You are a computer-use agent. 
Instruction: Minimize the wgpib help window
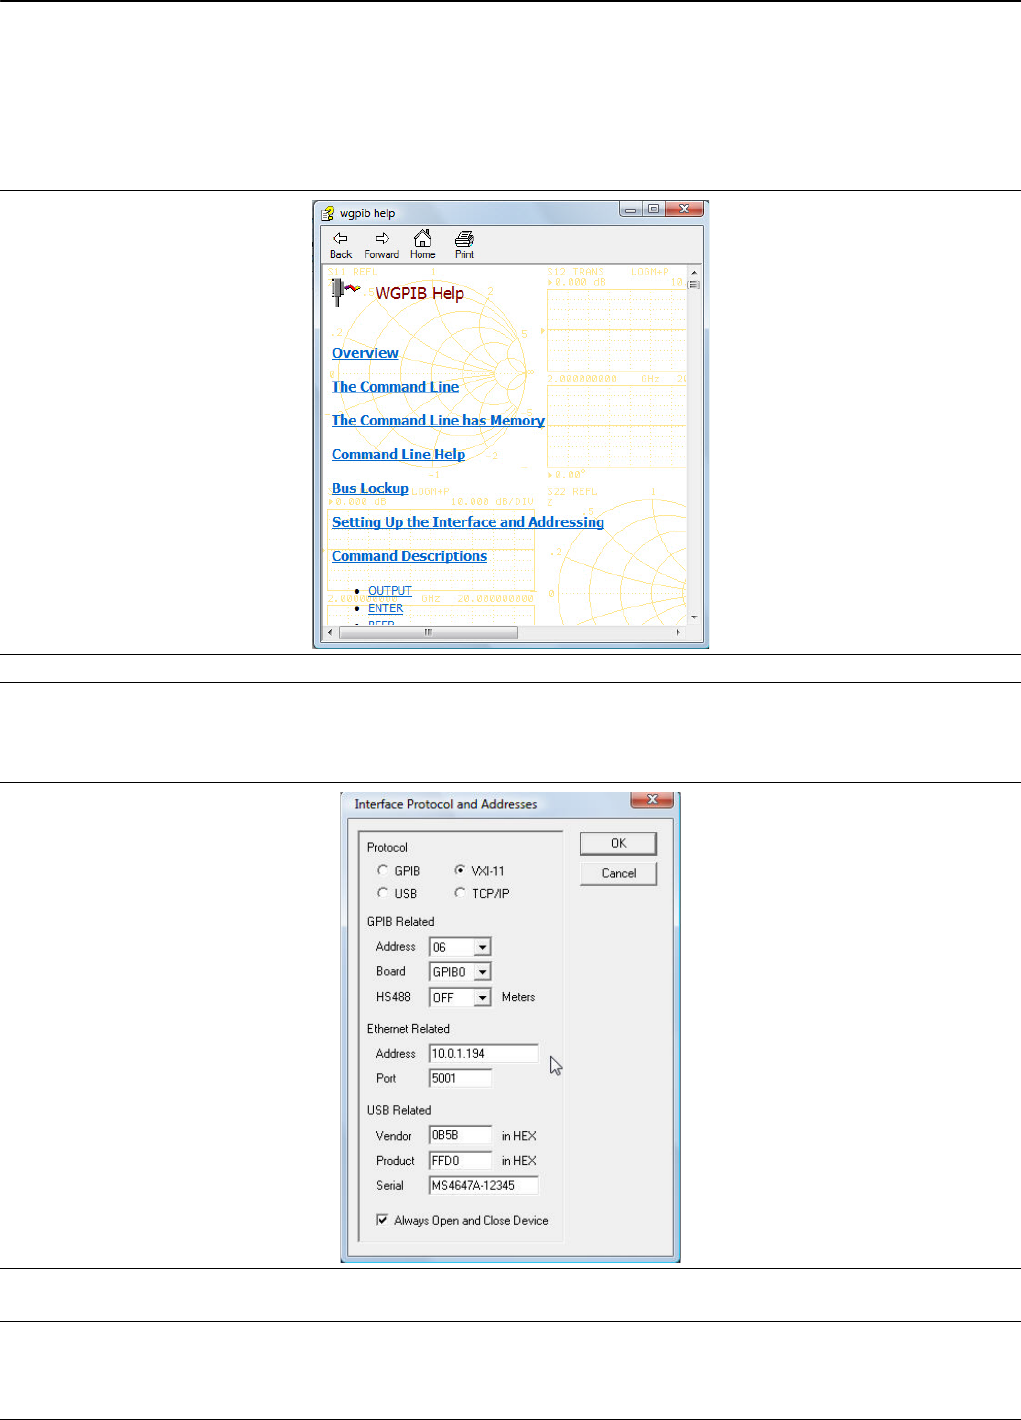coord(630,209)
